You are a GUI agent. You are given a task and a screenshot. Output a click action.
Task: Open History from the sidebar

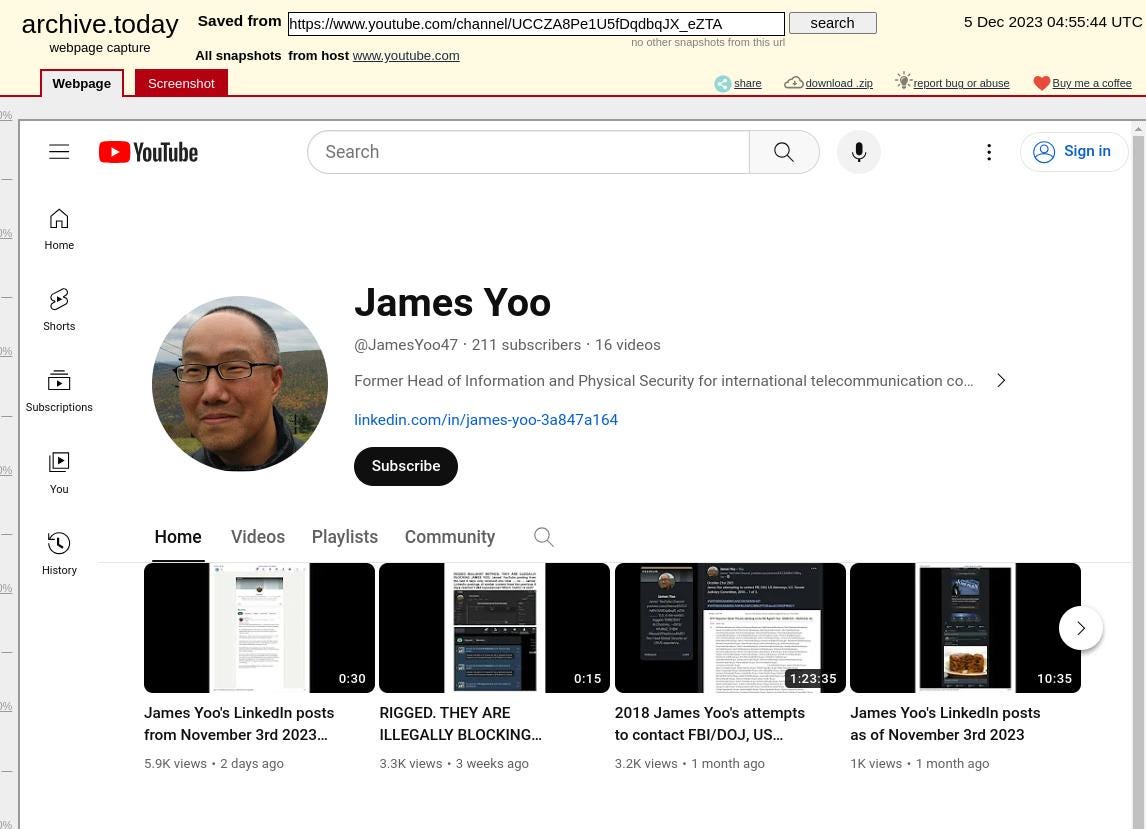59,553
